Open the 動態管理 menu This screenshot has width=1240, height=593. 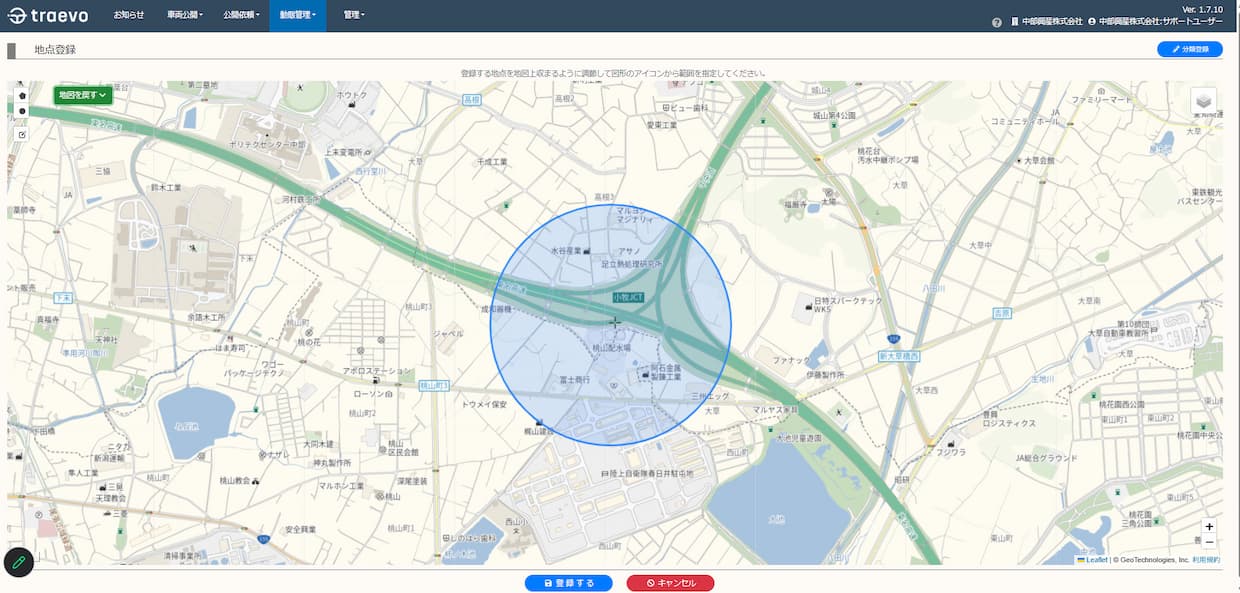click(x=297, y=15)
